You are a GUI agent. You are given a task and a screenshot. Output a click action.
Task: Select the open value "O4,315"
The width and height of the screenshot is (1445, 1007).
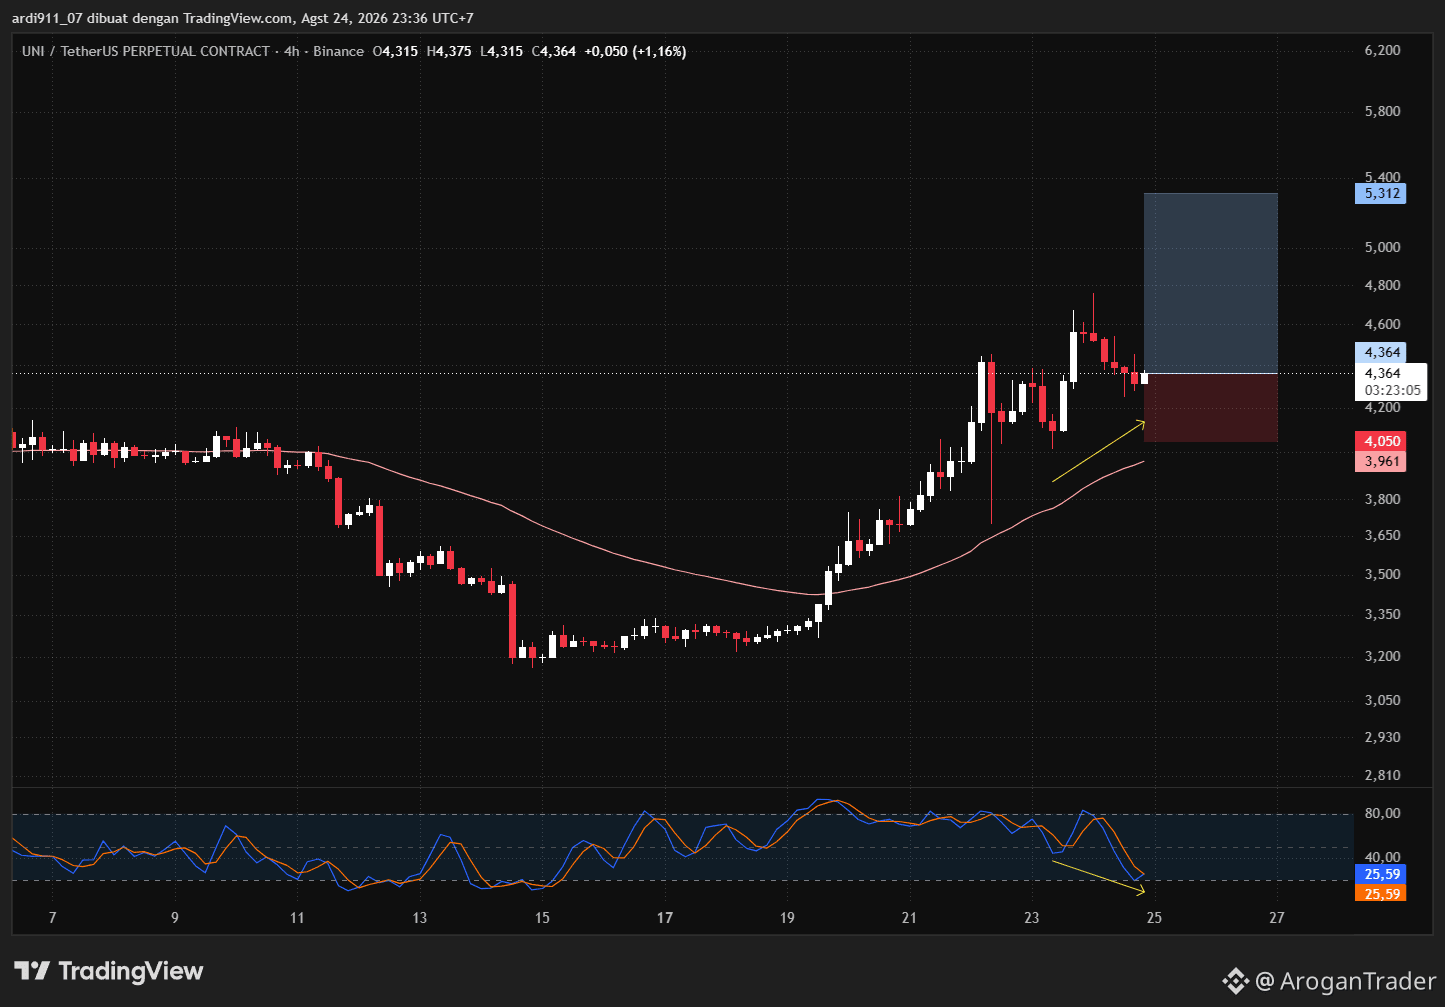pos(395,51)
